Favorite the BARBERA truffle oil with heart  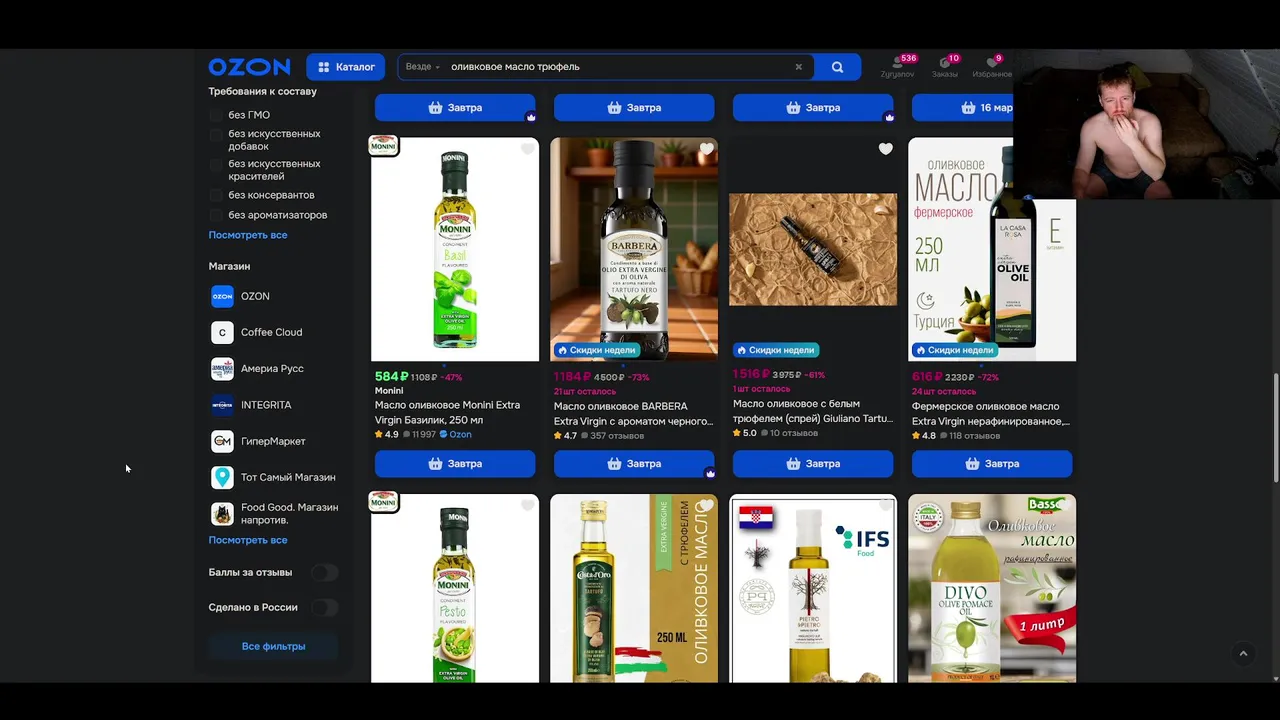point(706,149)
